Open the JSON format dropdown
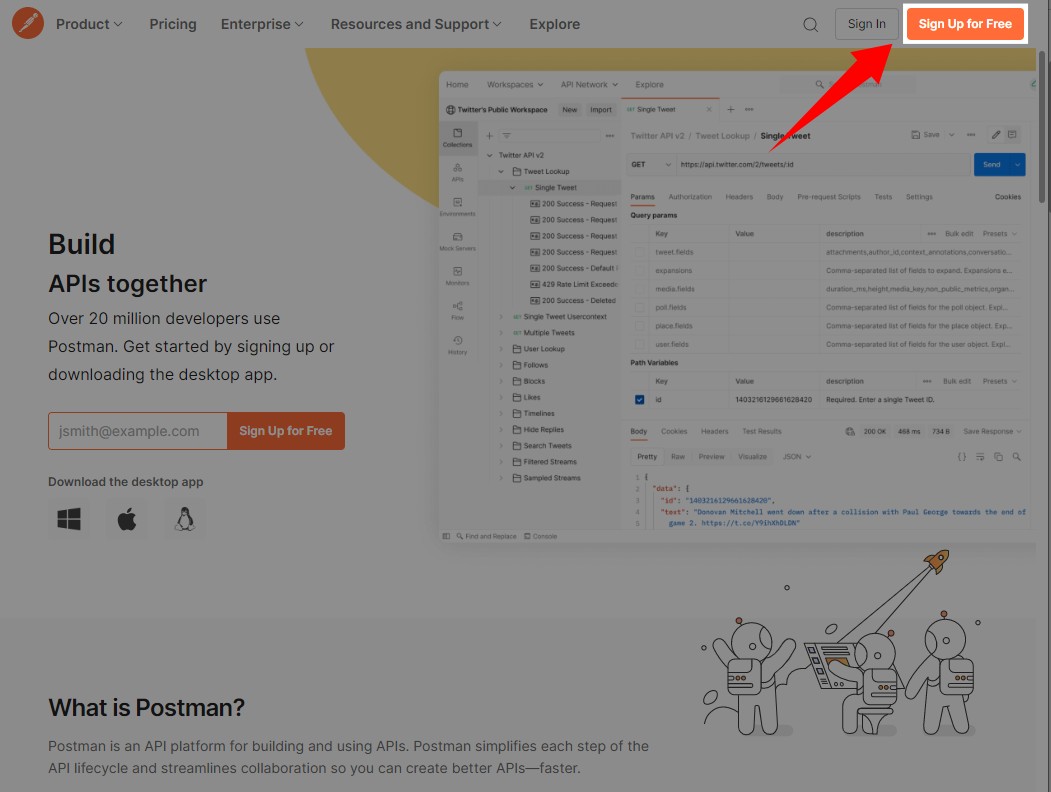1051x792 pixels. [797, 457]
